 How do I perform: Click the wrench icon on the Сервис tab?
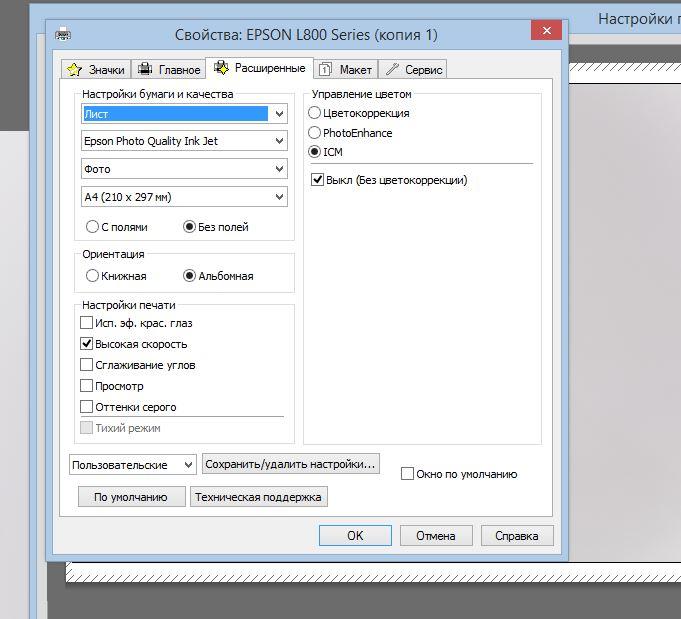point(392,69)
